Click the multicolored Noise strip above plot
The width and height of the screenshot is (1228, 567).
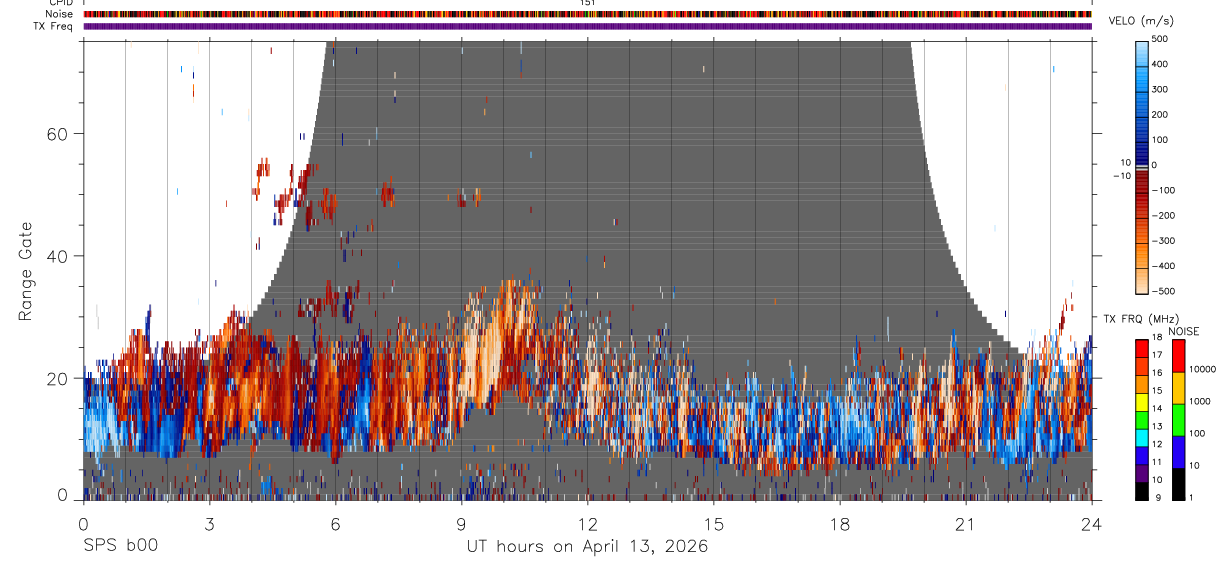click(x=587, y=14)
